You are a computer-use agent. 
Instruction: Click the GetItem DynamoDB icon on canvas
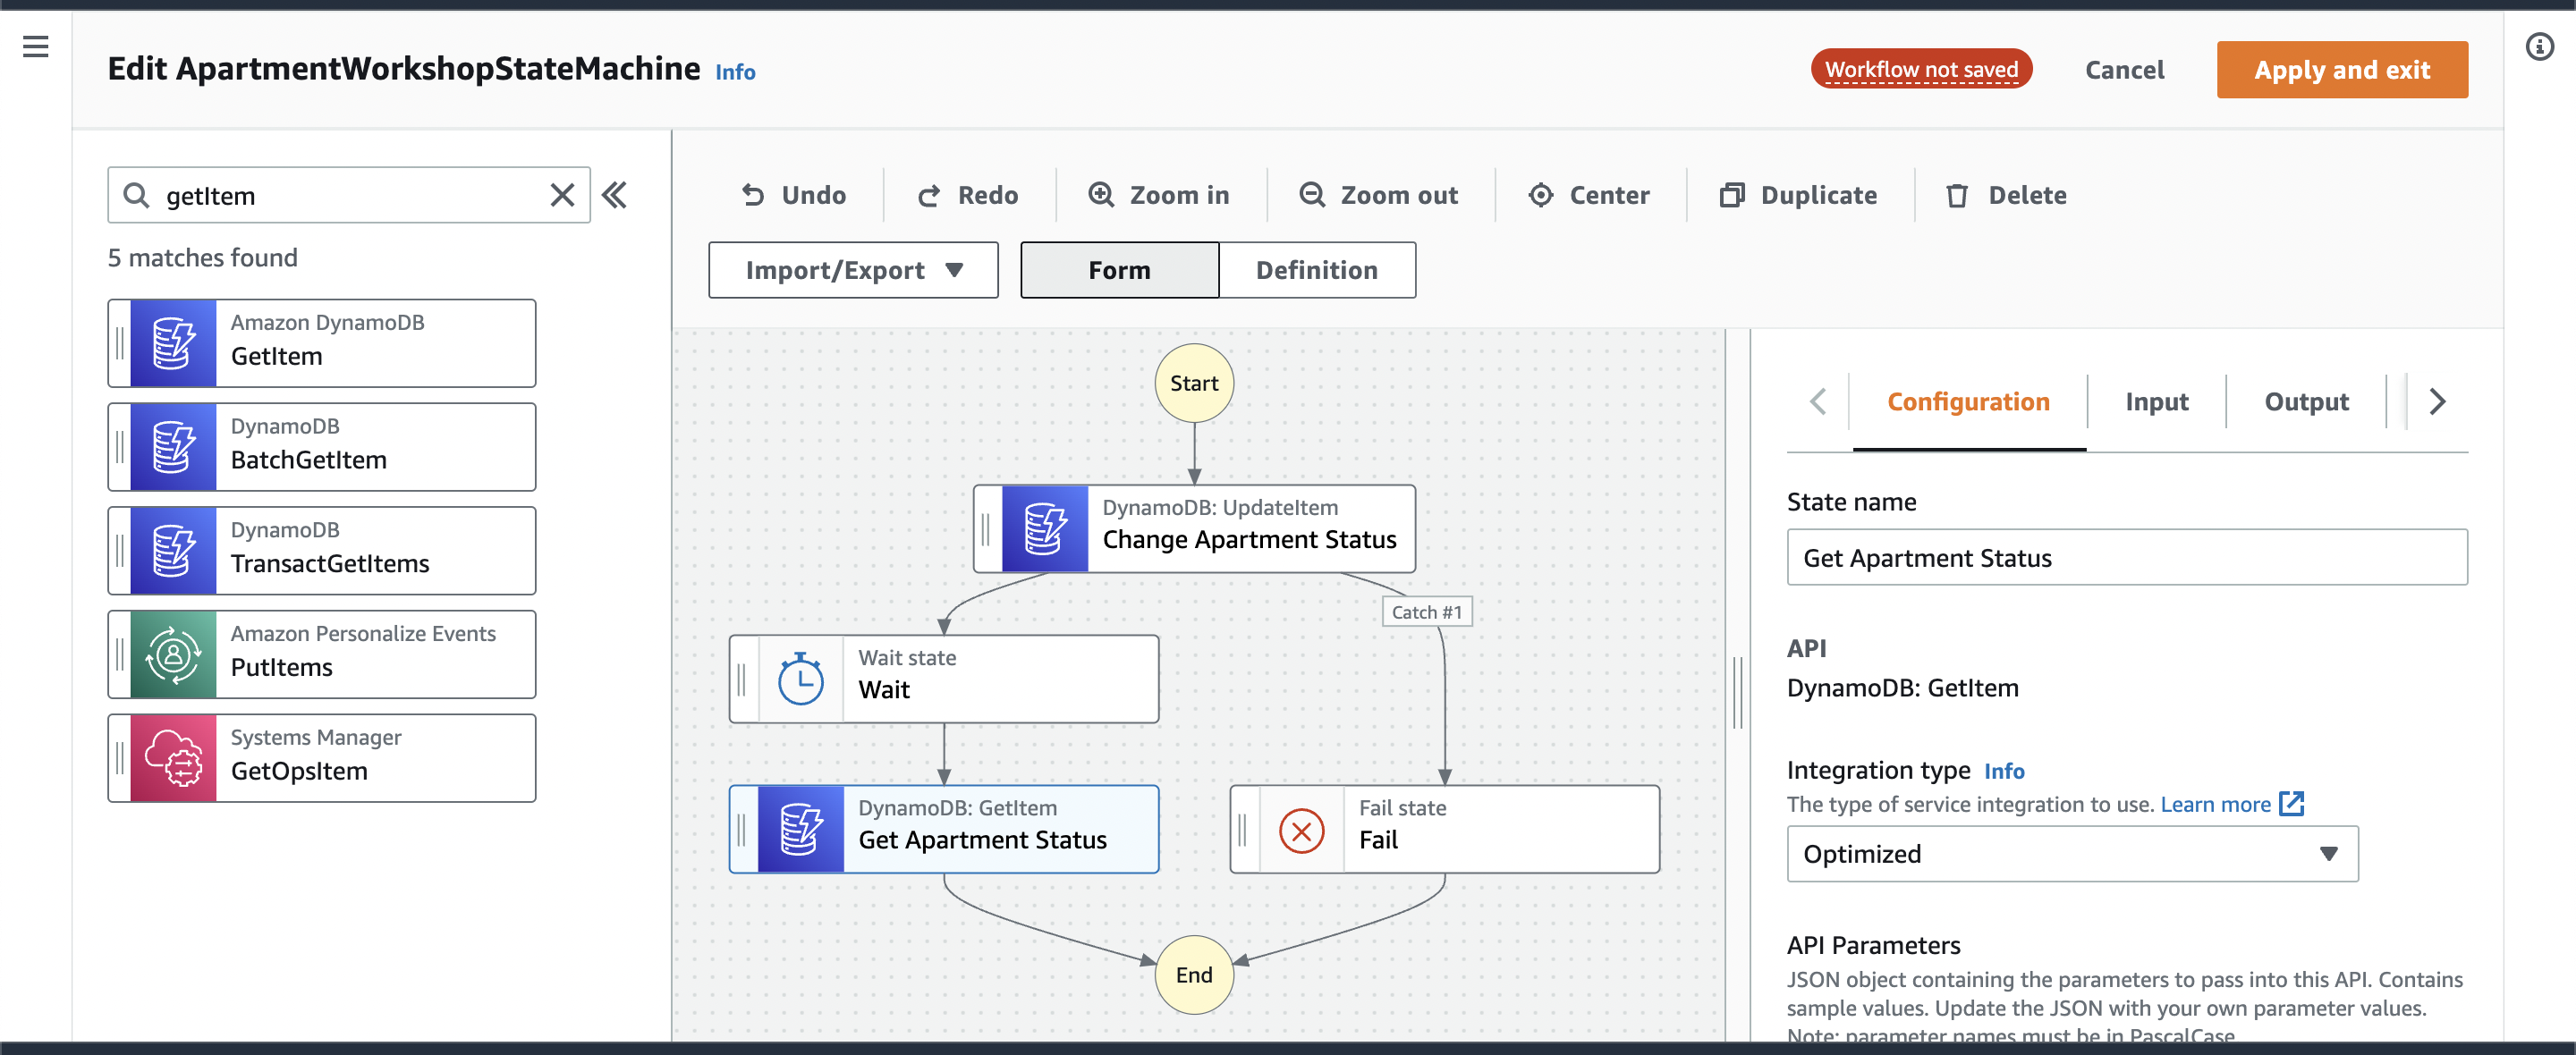(801, 829)
